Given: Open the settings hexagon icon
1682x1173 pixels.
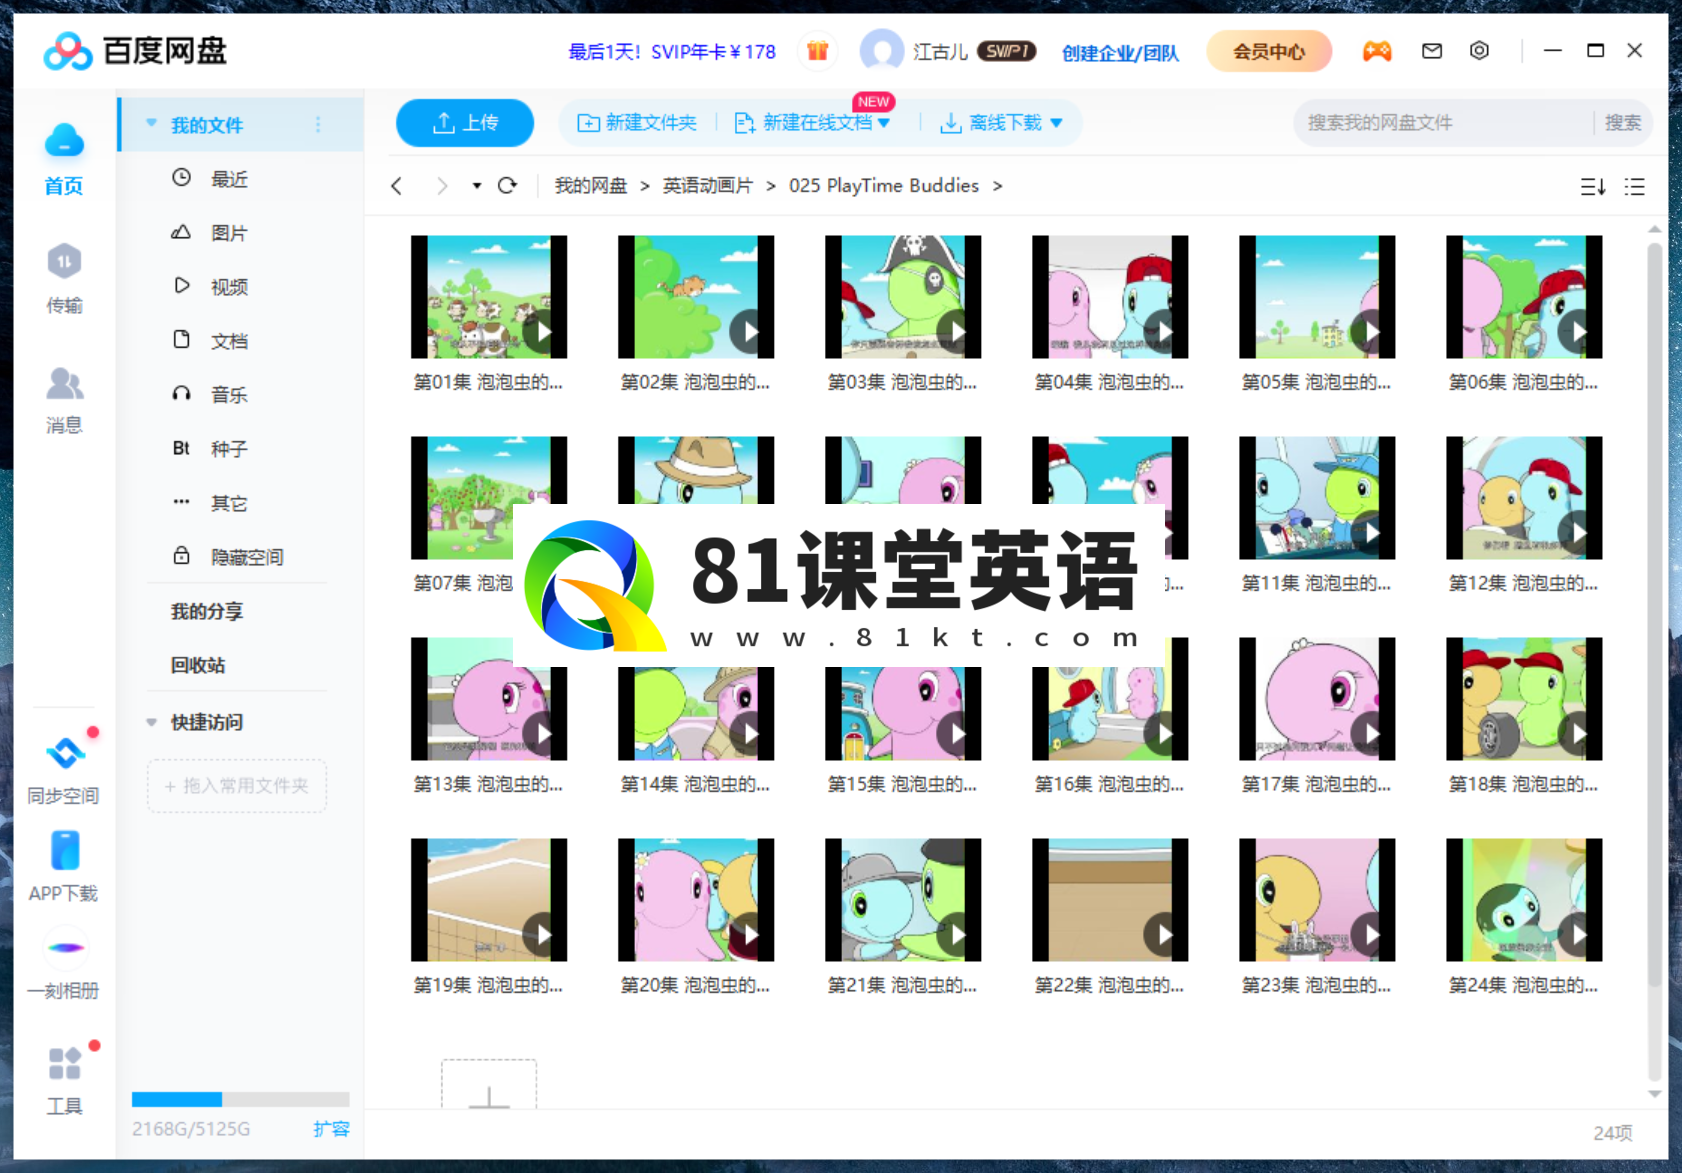Looking at the screenshot, I should click(1479, 51).
